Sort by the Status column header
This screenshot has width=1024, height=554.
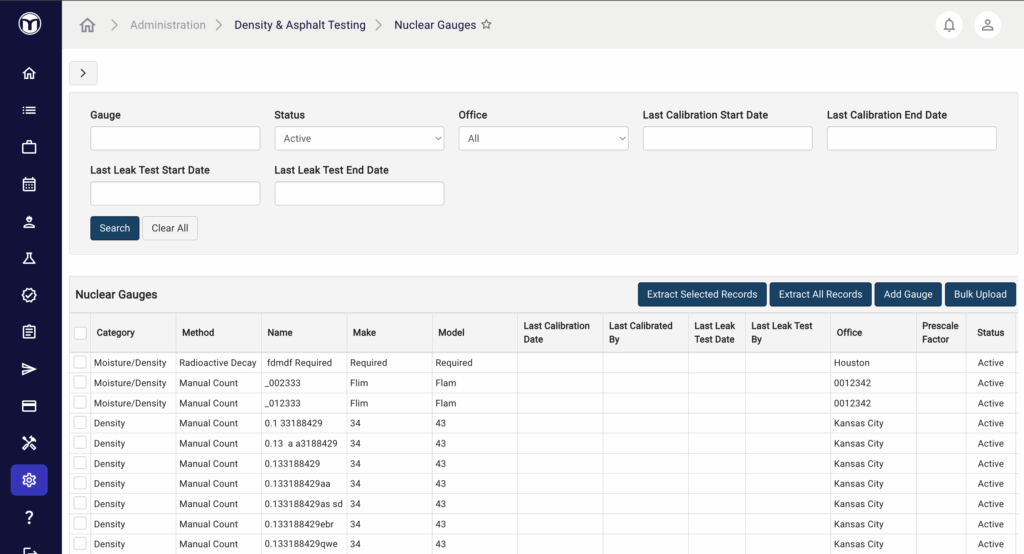click(x=990, y=333)
